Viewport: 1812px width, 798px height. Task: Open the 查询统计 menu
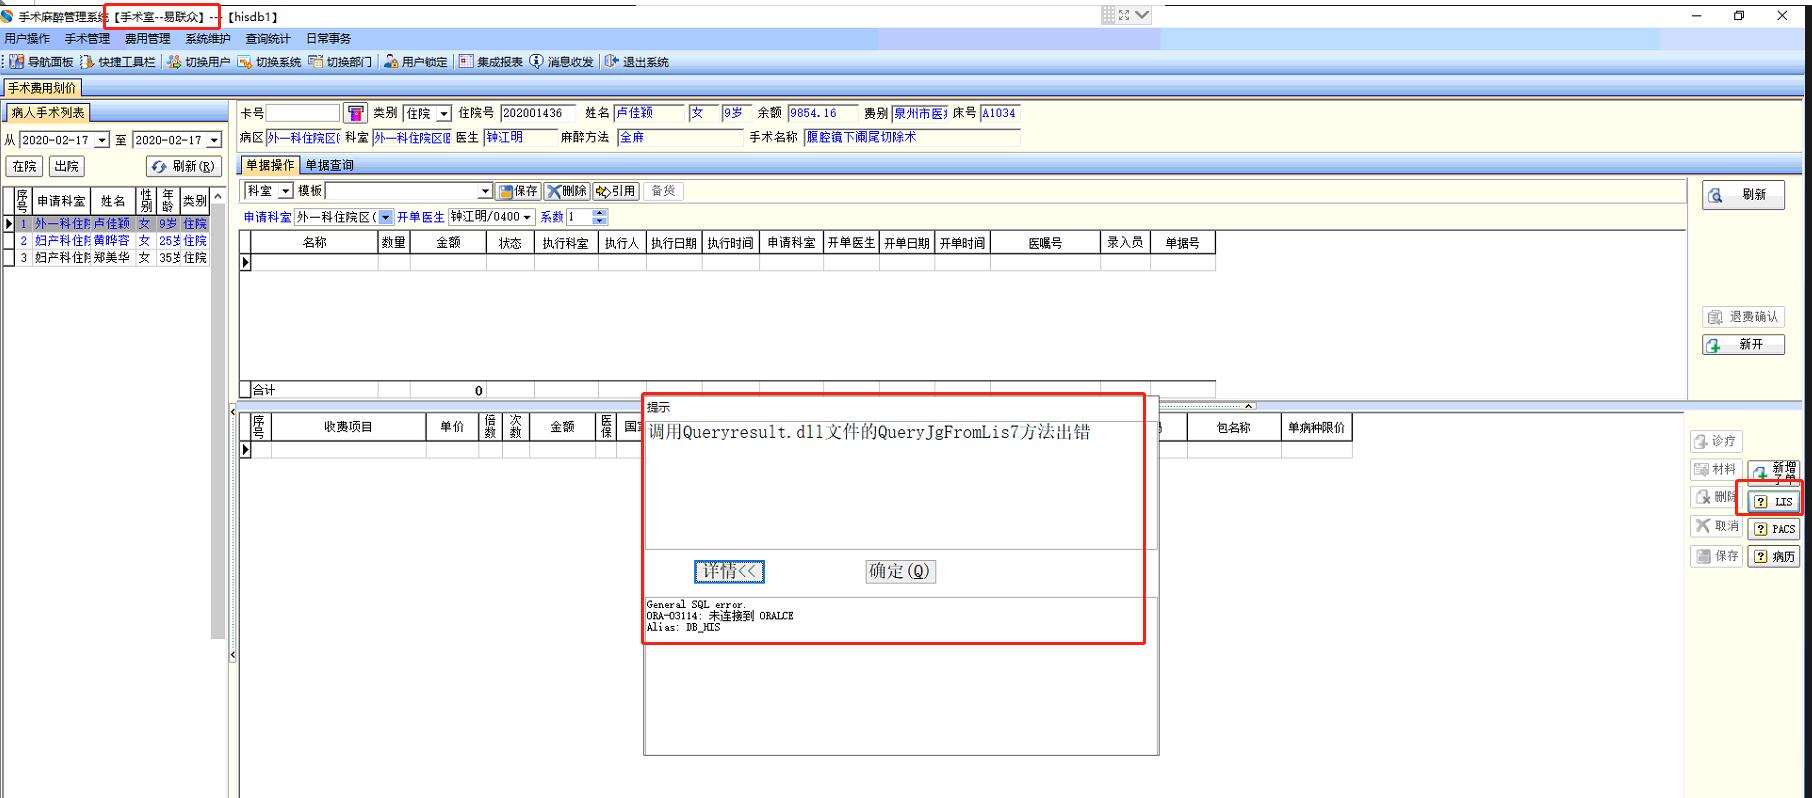[x=268, y=39]
